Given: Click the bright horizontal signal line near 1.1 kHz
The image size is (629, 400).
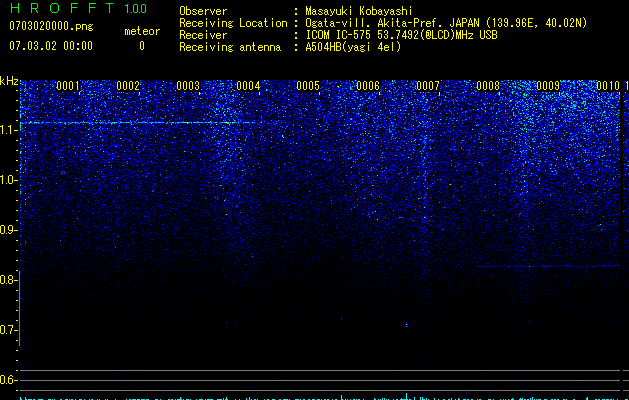Looking at the screenshot, I should pyautogui.click(x=138, y=123).
